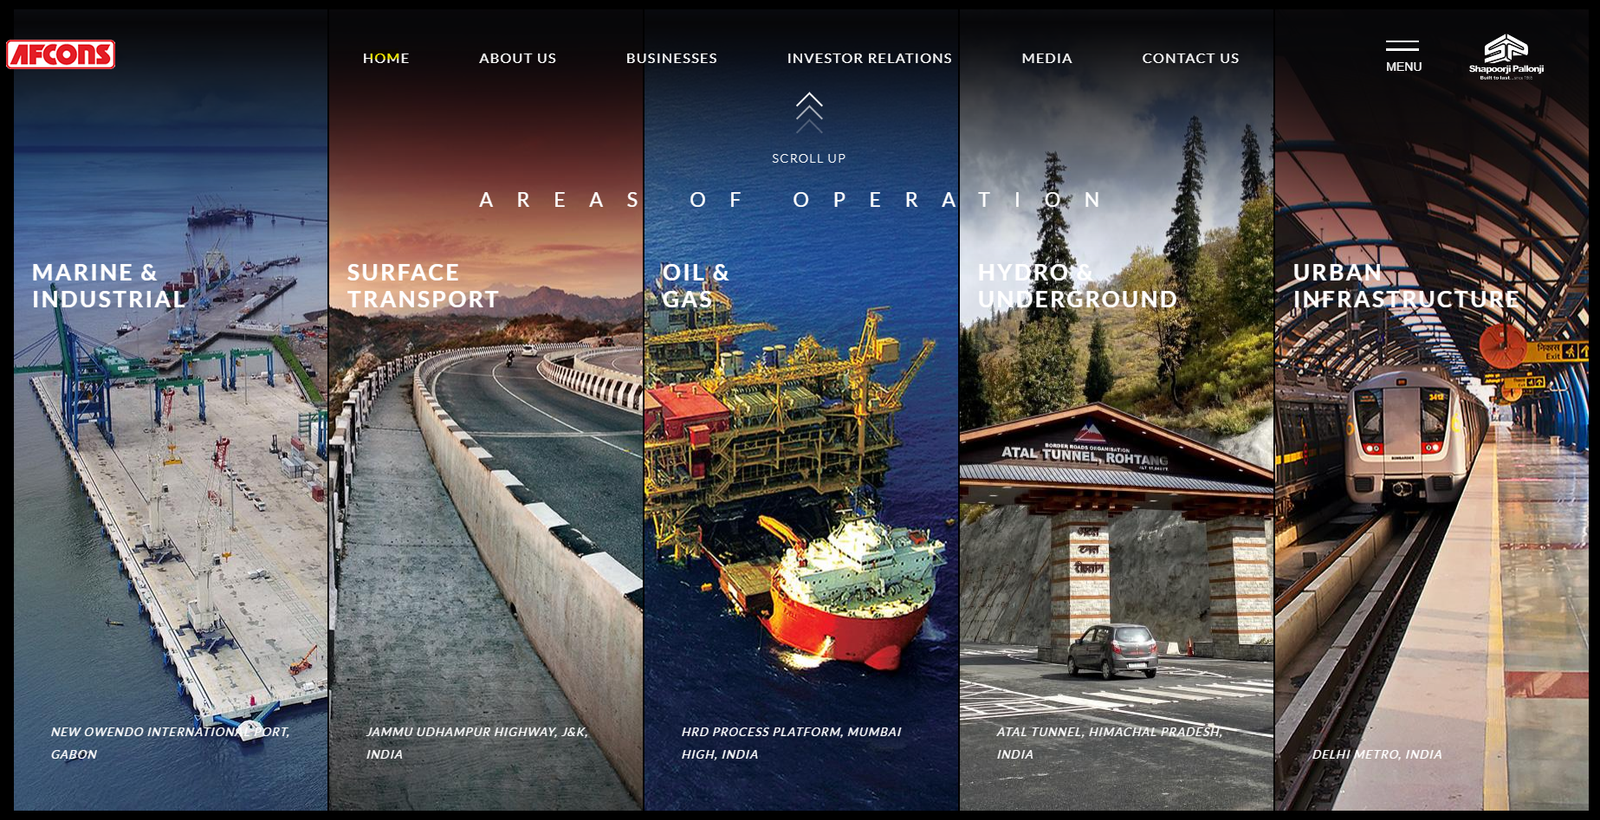Click the scroll up chevron arrows
1600x820 pixels.
(x=809, y=113)
